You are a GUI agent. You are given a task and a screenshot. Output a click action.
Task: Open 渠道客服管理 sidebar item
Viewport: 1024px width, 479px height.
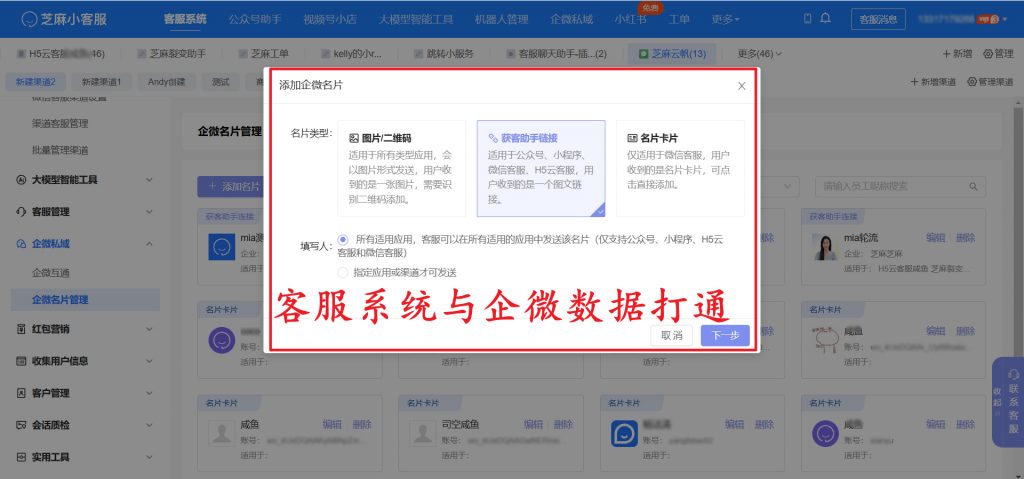(x=60, y=123)
